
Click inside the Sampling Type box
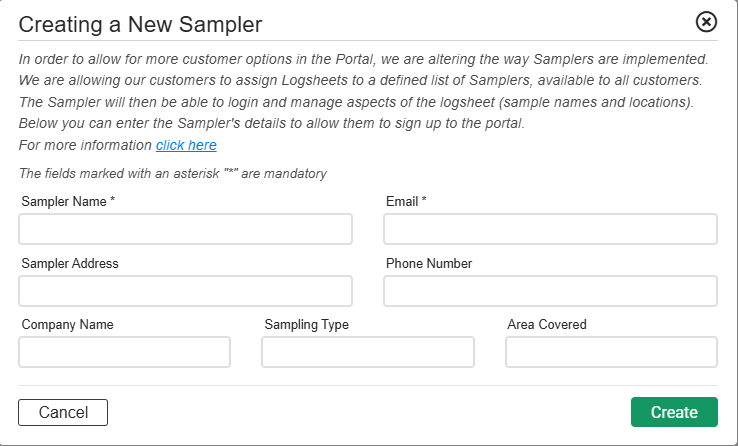pos(367,352)
